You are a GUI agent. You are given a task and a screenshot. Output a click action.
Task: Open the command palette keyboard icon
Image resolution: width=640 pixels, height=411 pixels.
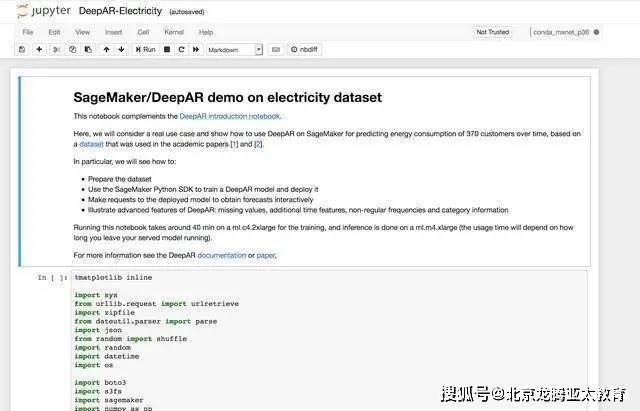coord(276,49)
